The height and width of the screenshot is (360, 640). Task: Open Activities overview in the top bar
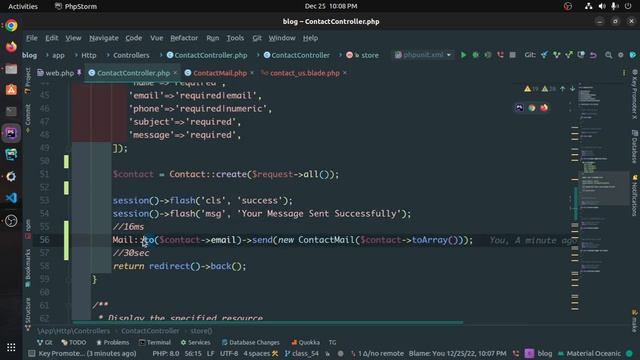(x=23, y=6)
